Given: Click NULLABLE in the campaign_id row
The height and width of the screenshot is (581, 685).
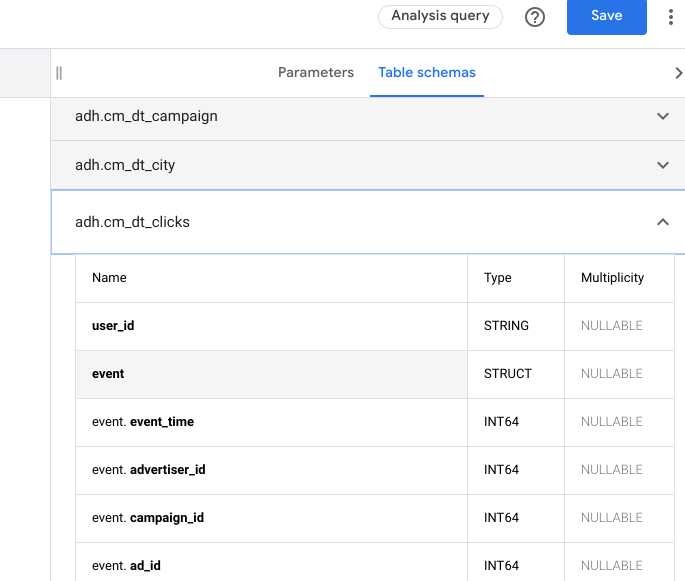Looking at the screenshot, I should [612, 518].
